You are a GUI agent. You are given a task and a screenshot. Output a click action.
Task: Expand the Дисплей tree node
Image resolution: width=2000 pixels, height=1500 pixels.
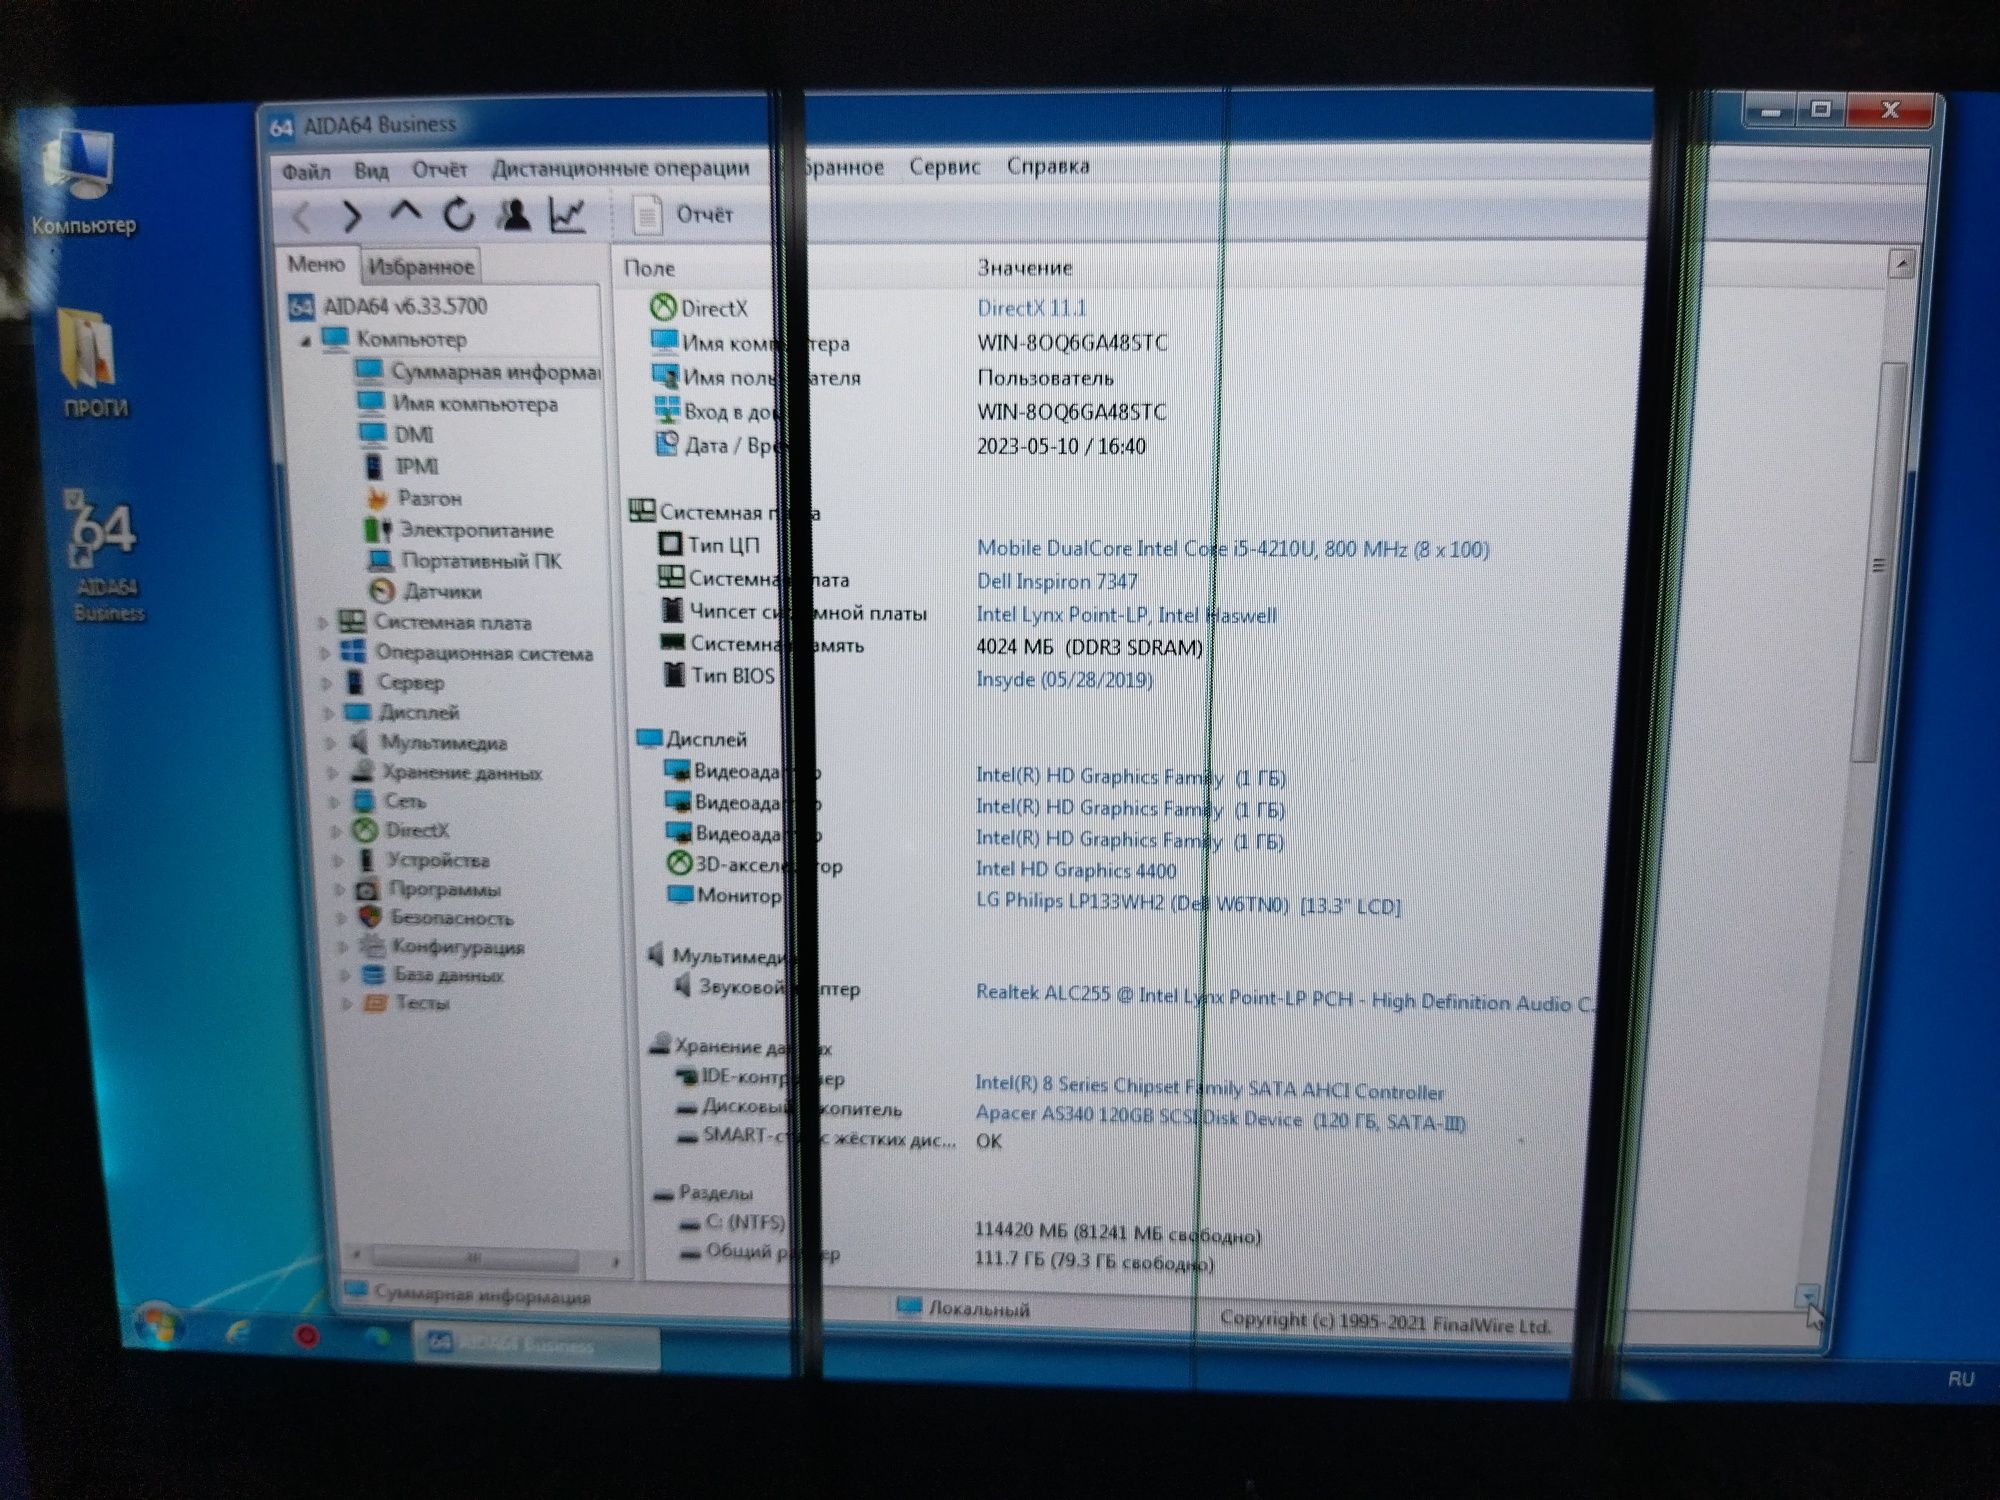328,713
